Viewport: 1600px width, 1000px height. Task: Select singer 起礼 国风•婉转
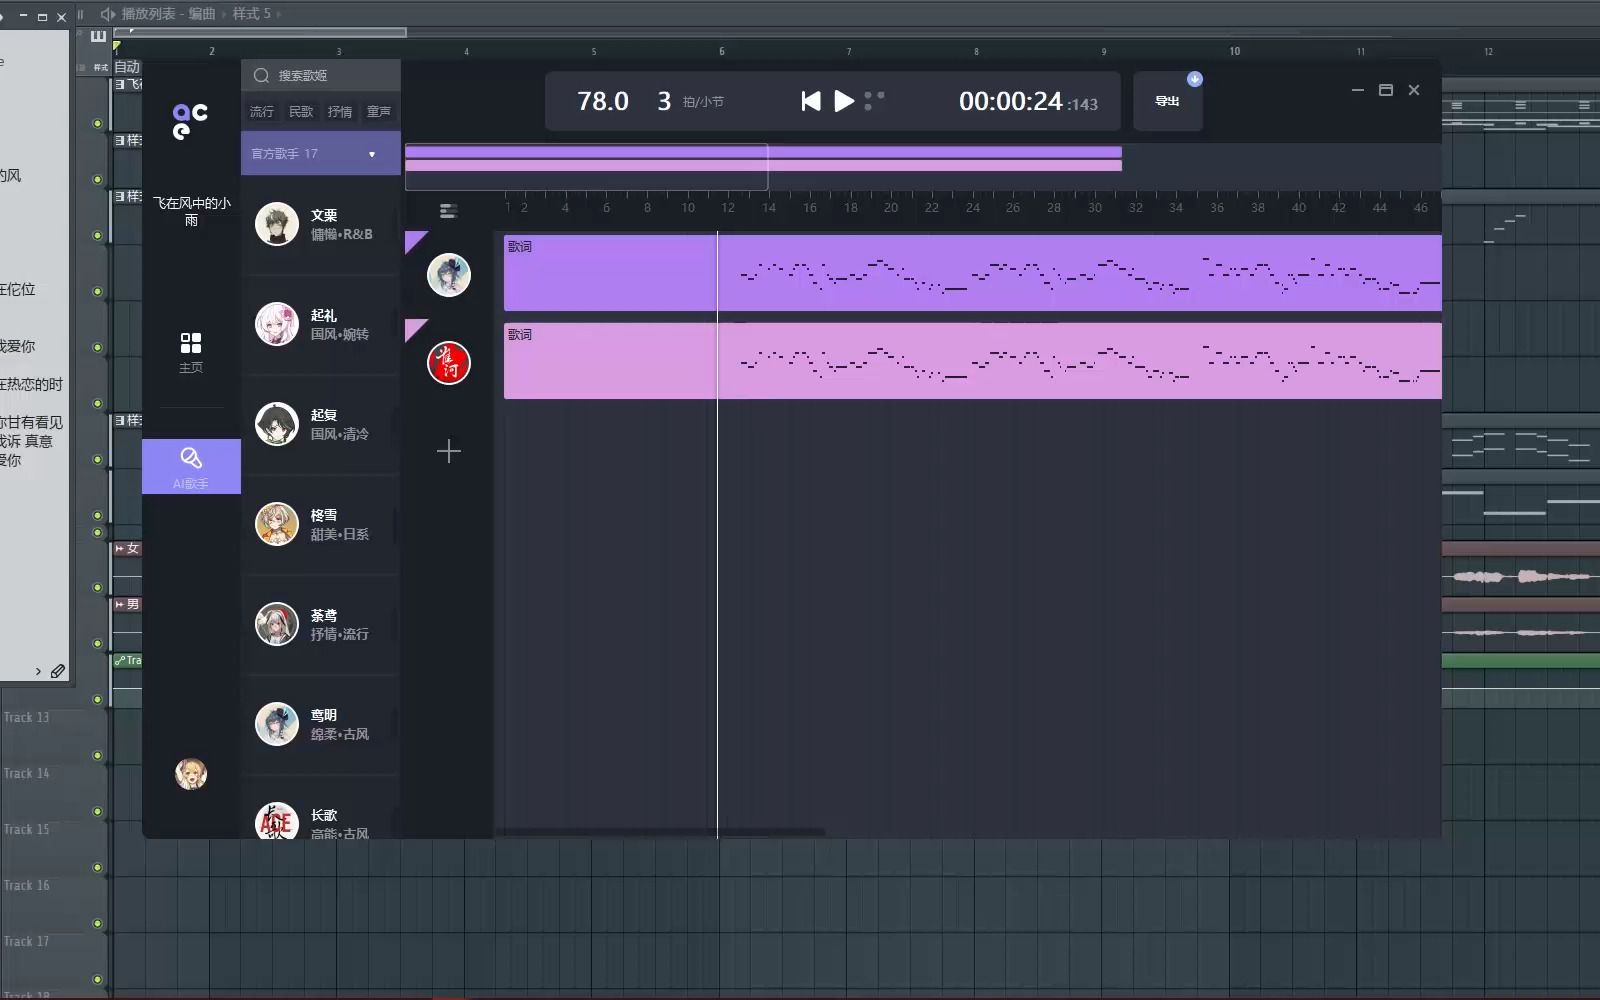(x=320, y=325)
